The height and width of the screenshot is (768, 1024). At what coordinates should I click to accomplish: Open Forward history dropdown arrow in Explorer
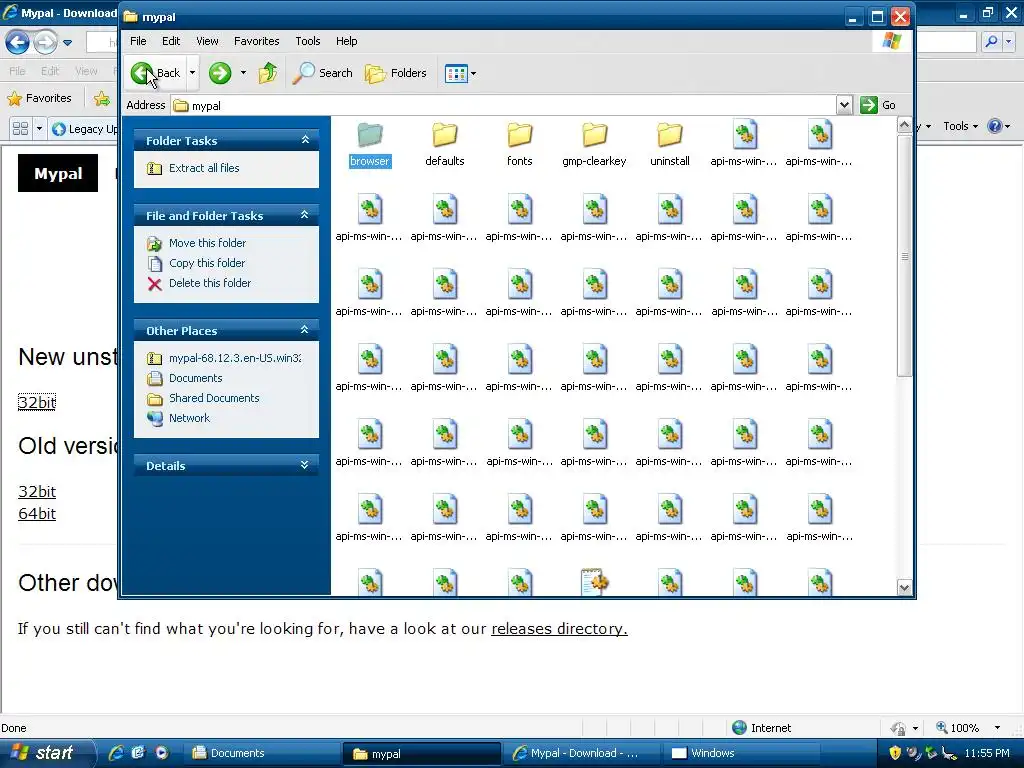click(x=243, y=73)
